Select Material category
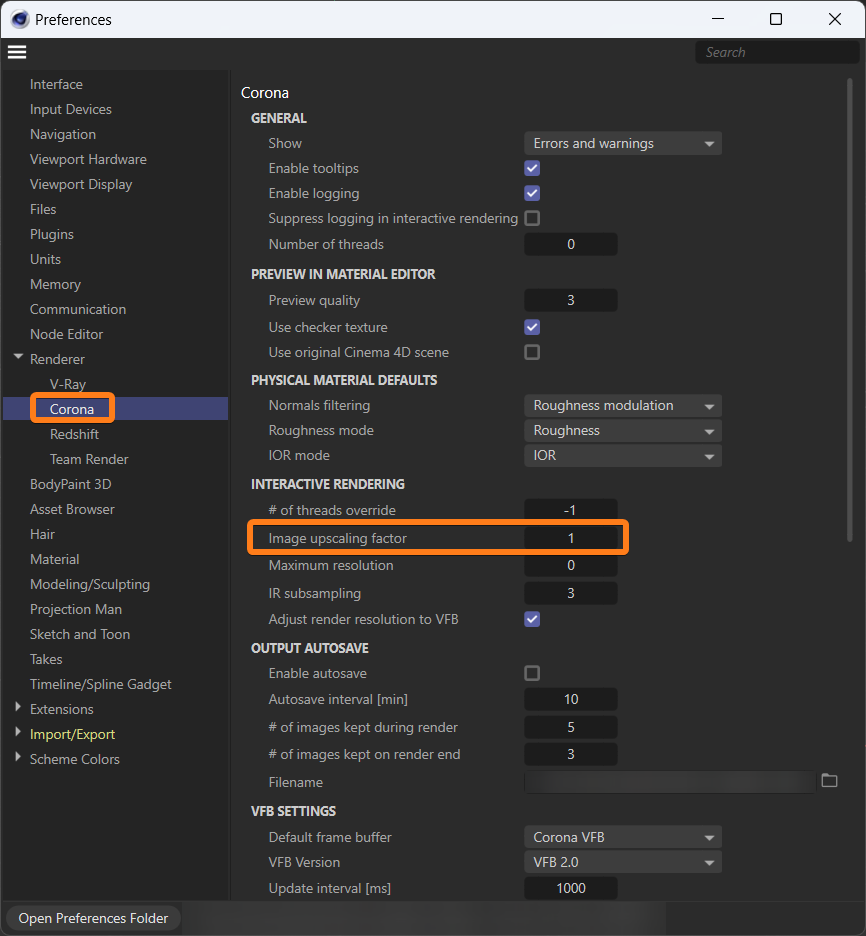Screen dimensions: 866x936 click(x=54, y=560)
